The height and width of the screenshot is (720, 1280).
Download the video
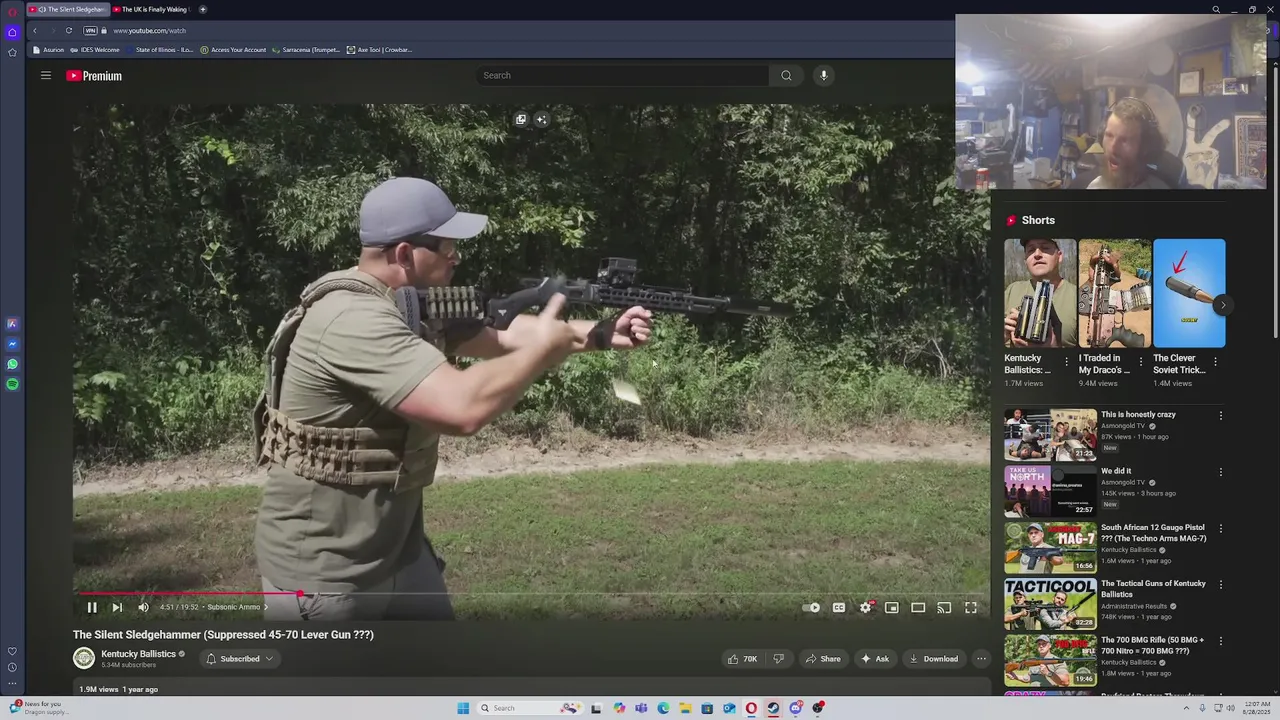(933, 659)
